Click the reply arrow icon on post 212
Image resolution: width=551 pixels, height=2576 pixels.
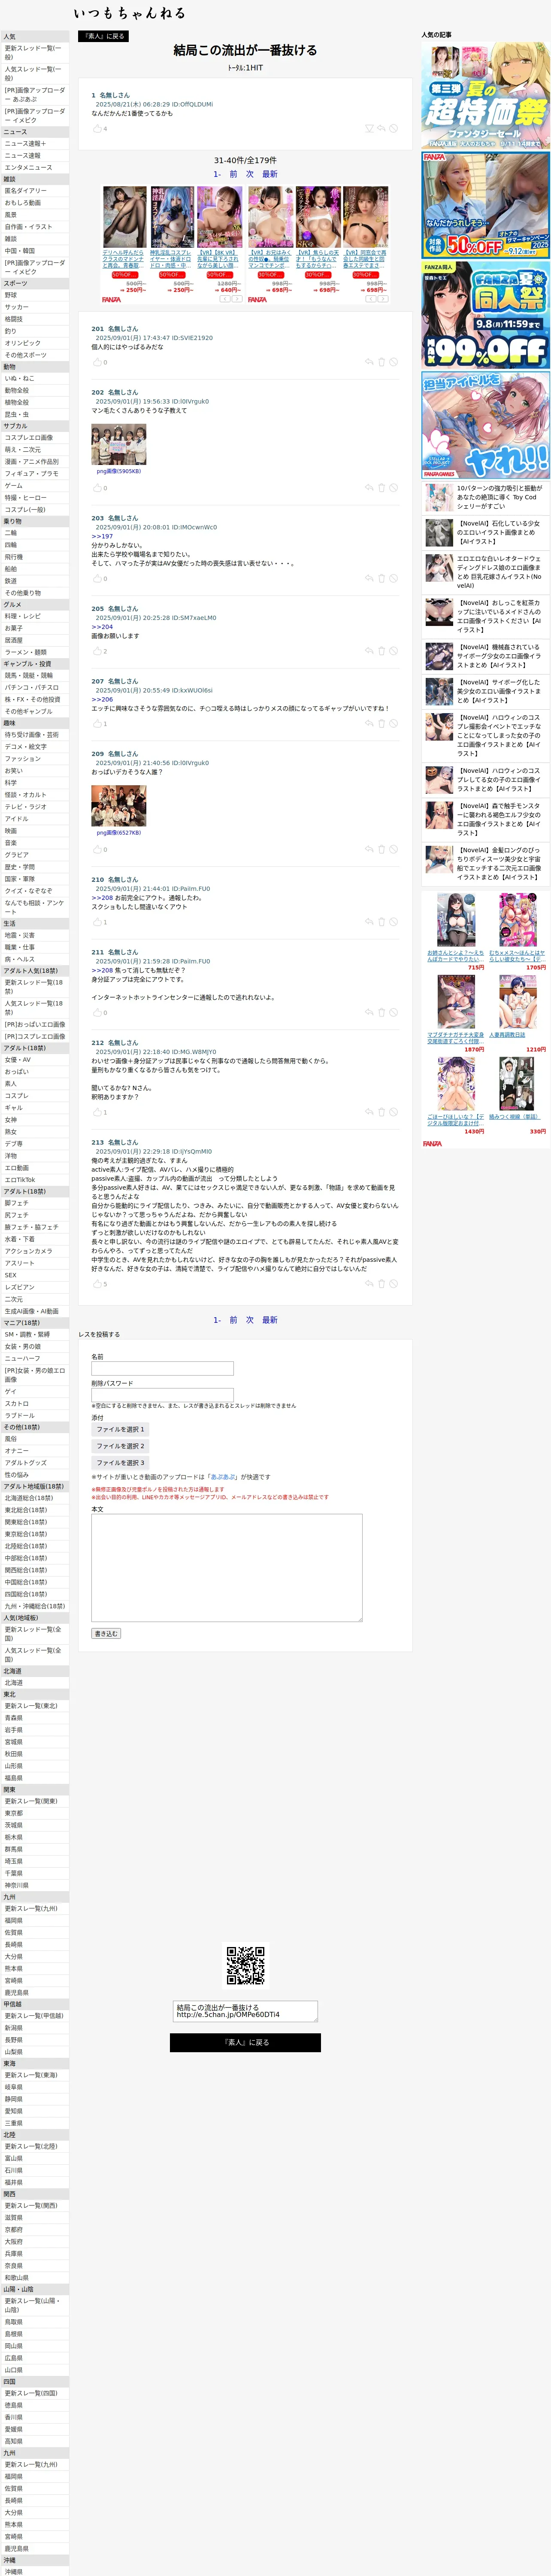(x=369, y=1112)
